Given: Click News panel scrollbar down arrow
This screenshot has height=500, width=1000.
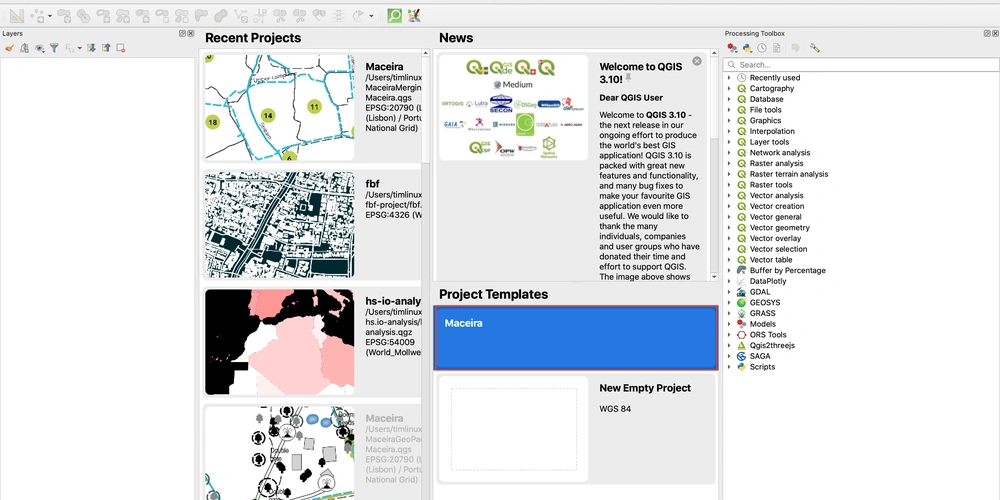Looking at the screenshot, I should click(x=714, y=277).
